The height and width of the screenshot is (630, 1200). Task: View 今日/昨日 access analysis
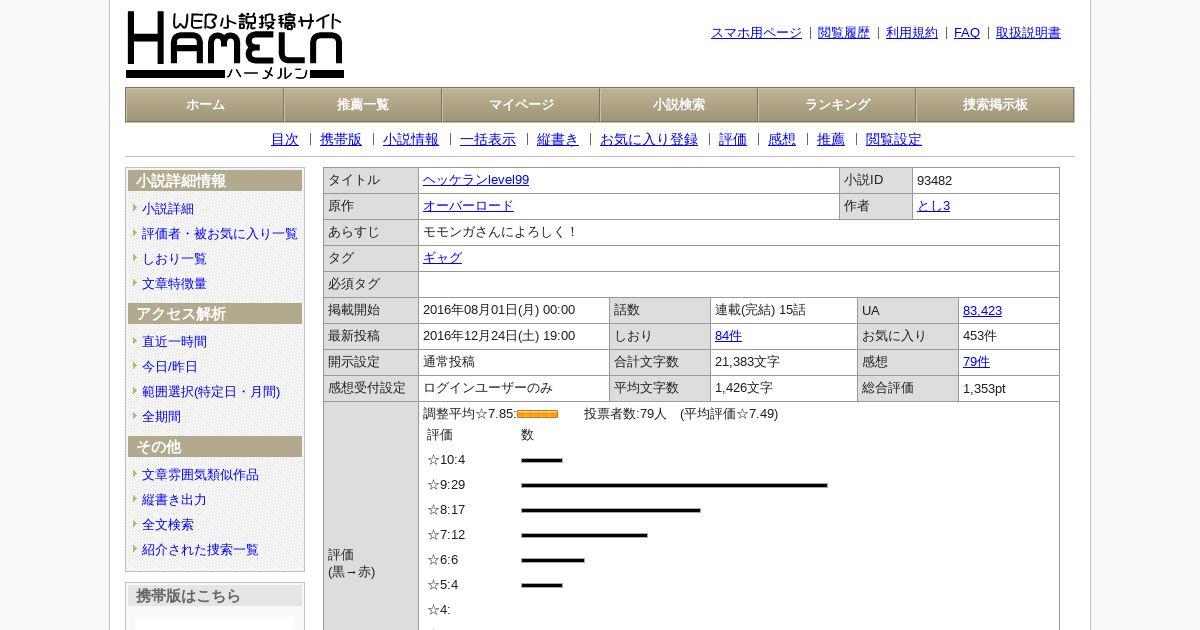(170, 367)
